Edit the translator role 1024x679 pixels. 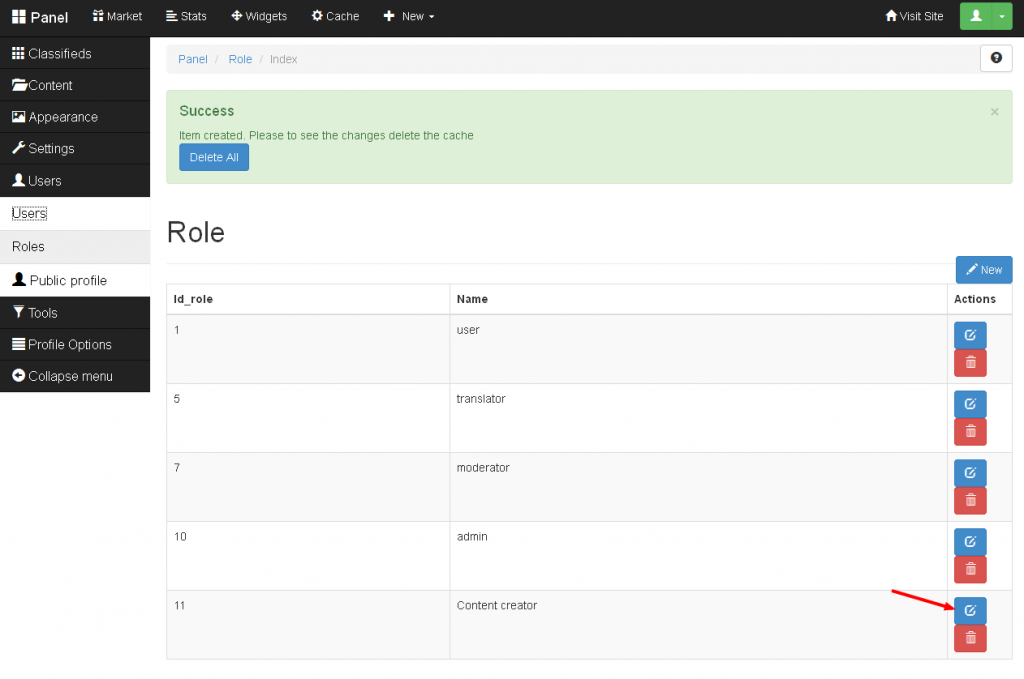[x=969, y=404]
